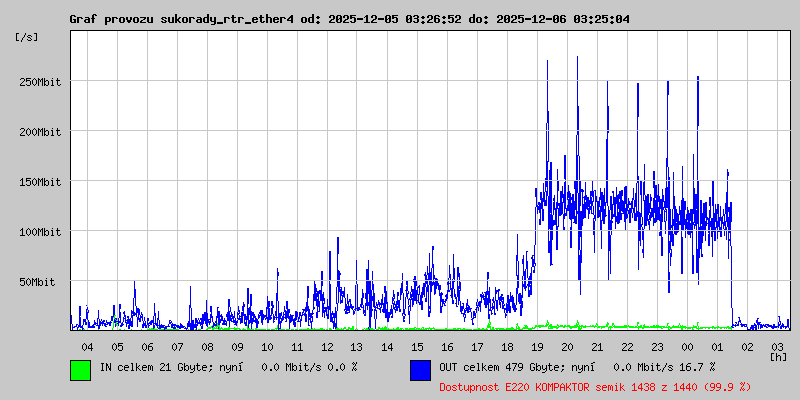Click hour label '14' on time axis
Viewport: 800px width, 400px height.
tap(387, 347)
